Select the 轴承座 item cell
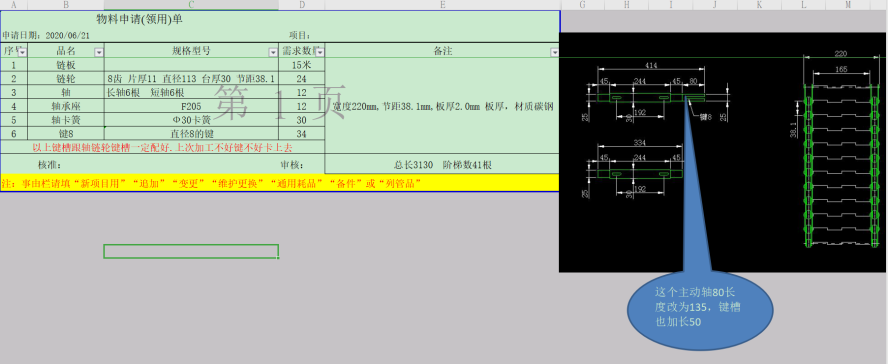 66,106
